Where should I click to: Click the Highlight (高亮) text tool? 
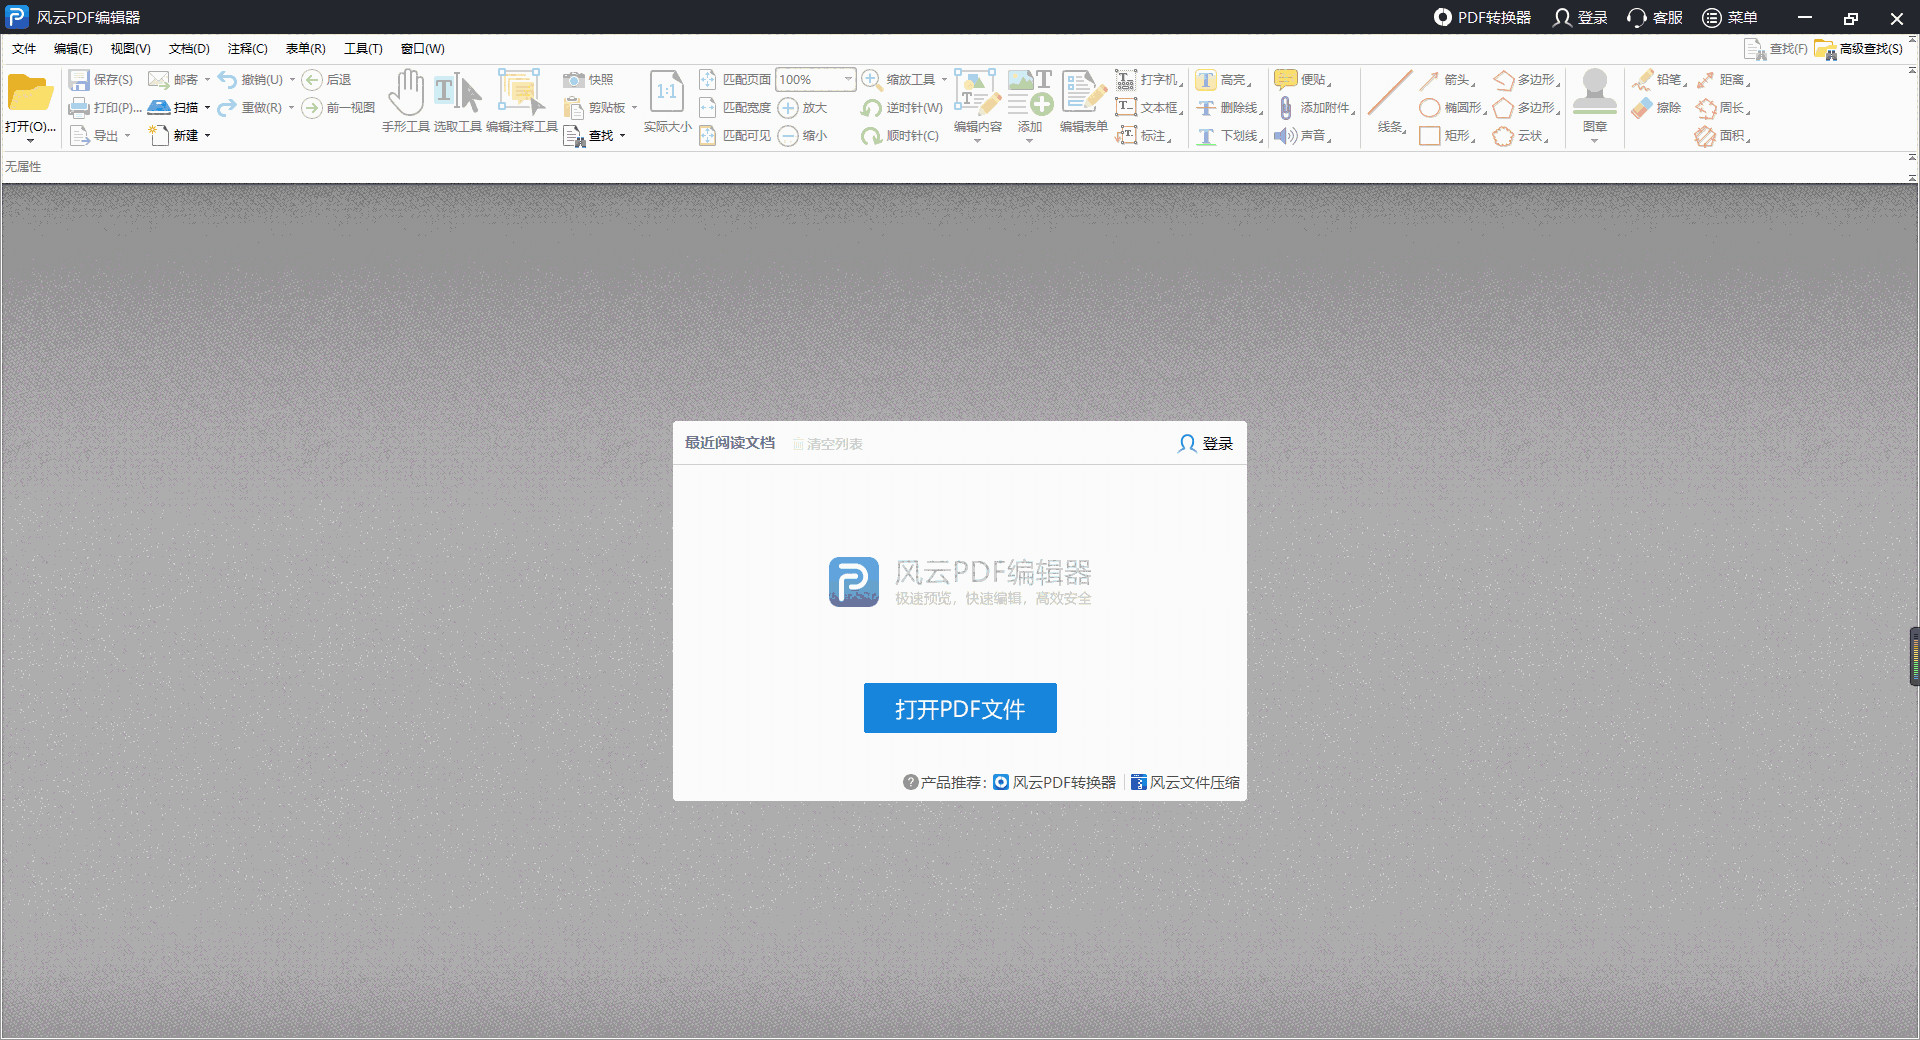click(1207, 80)
